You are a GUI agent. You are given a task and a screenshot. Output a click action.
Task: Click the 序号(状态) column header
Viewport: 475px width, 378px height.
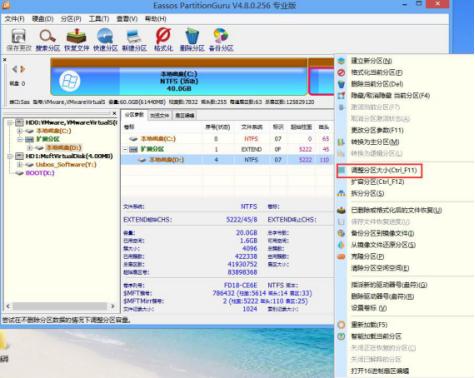point(218,127)
